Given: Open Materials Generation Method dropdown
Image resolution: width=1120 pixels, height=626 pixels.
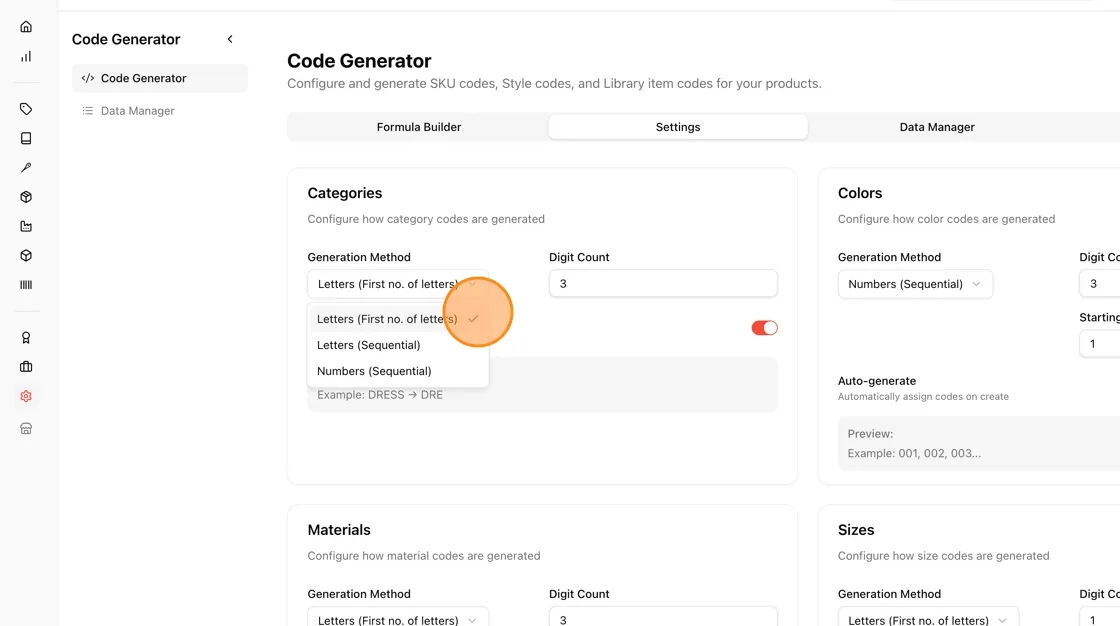Looking at the screenshot, I should tap(398, 618).
